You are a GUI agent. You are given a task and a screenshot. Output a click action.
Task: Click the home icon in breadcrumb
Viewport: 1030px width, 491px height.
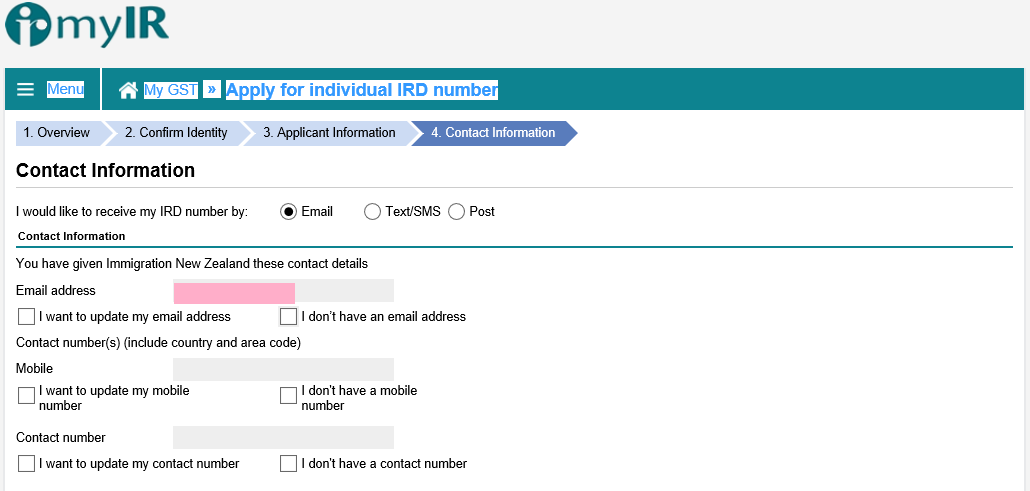point(128,91)
